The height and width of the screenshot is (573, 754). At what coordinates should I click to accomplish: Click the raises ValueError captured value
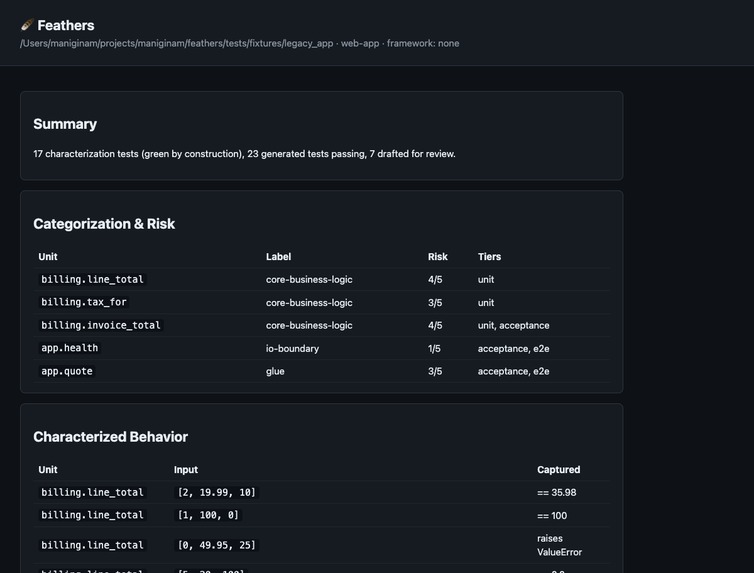tap(559, 545)
